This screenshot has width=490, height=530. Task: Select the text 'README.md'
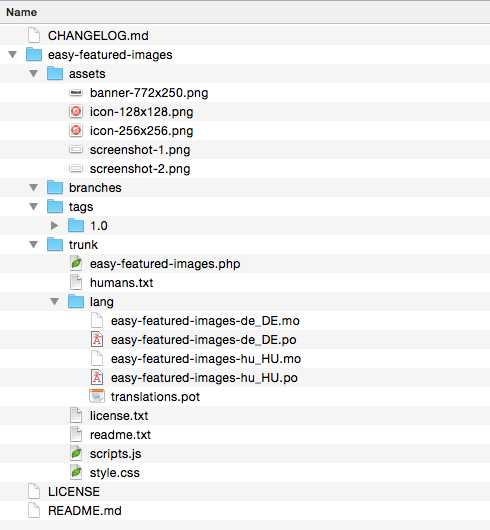[85, 510]
